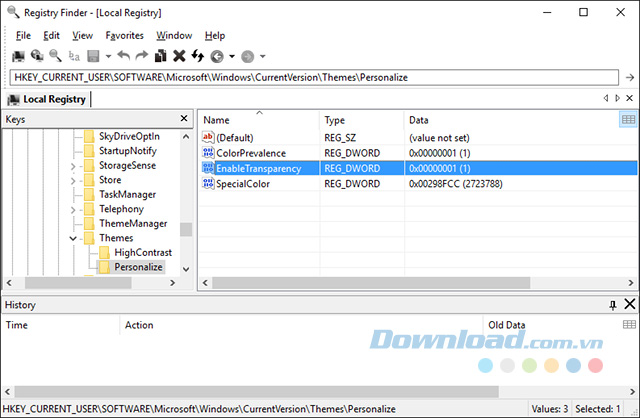This screenshot has width=640, height=418.
Task: Navigate back with round arrow icon
Action: pos(217,56)
